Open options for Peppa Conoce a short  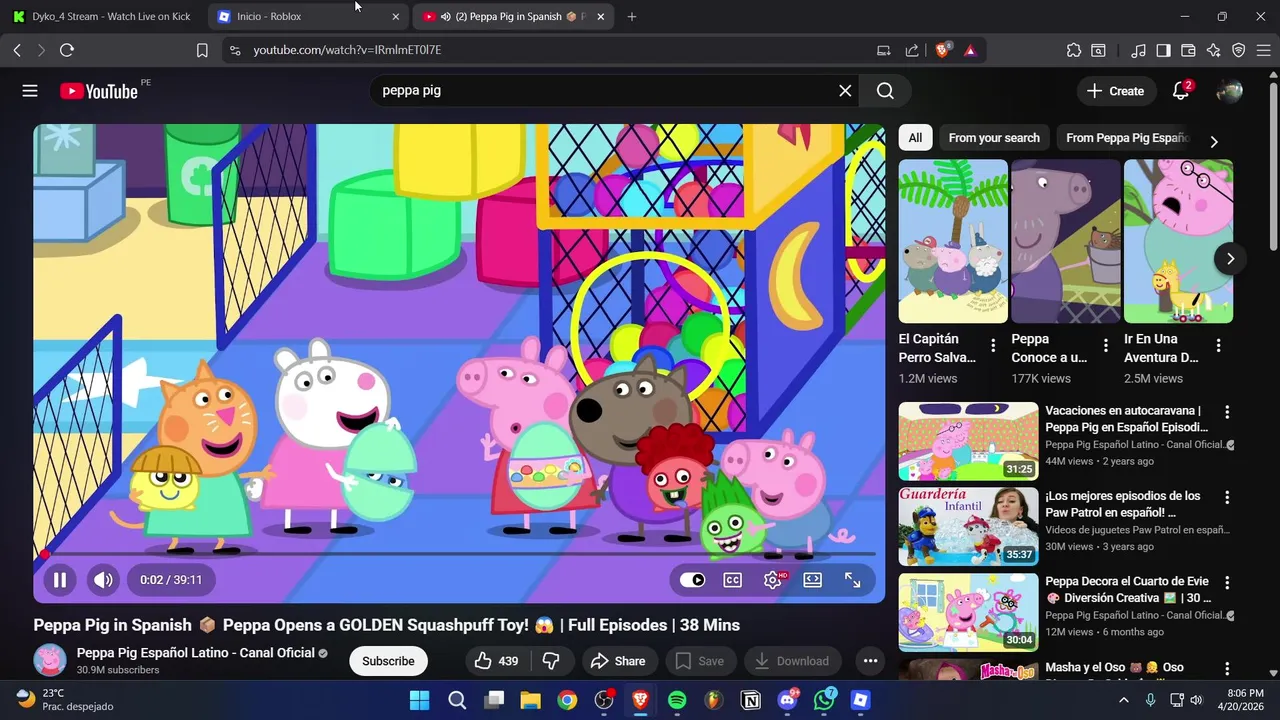pos(1106,346)
